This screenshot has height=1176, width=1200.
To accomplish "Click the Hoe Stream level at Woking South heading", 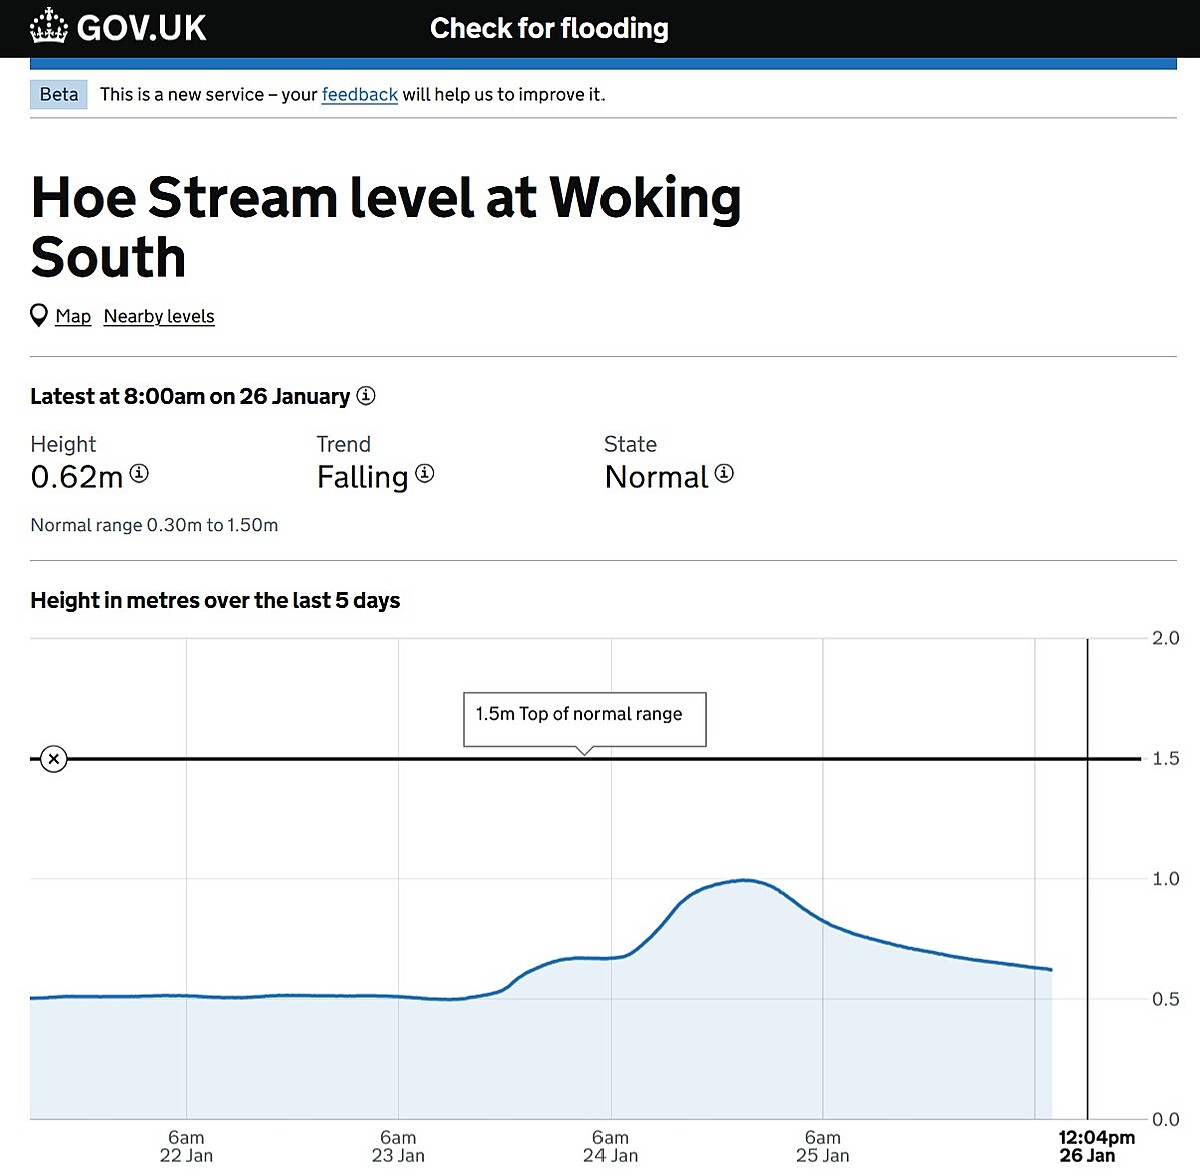I will [x=386, y=228].
